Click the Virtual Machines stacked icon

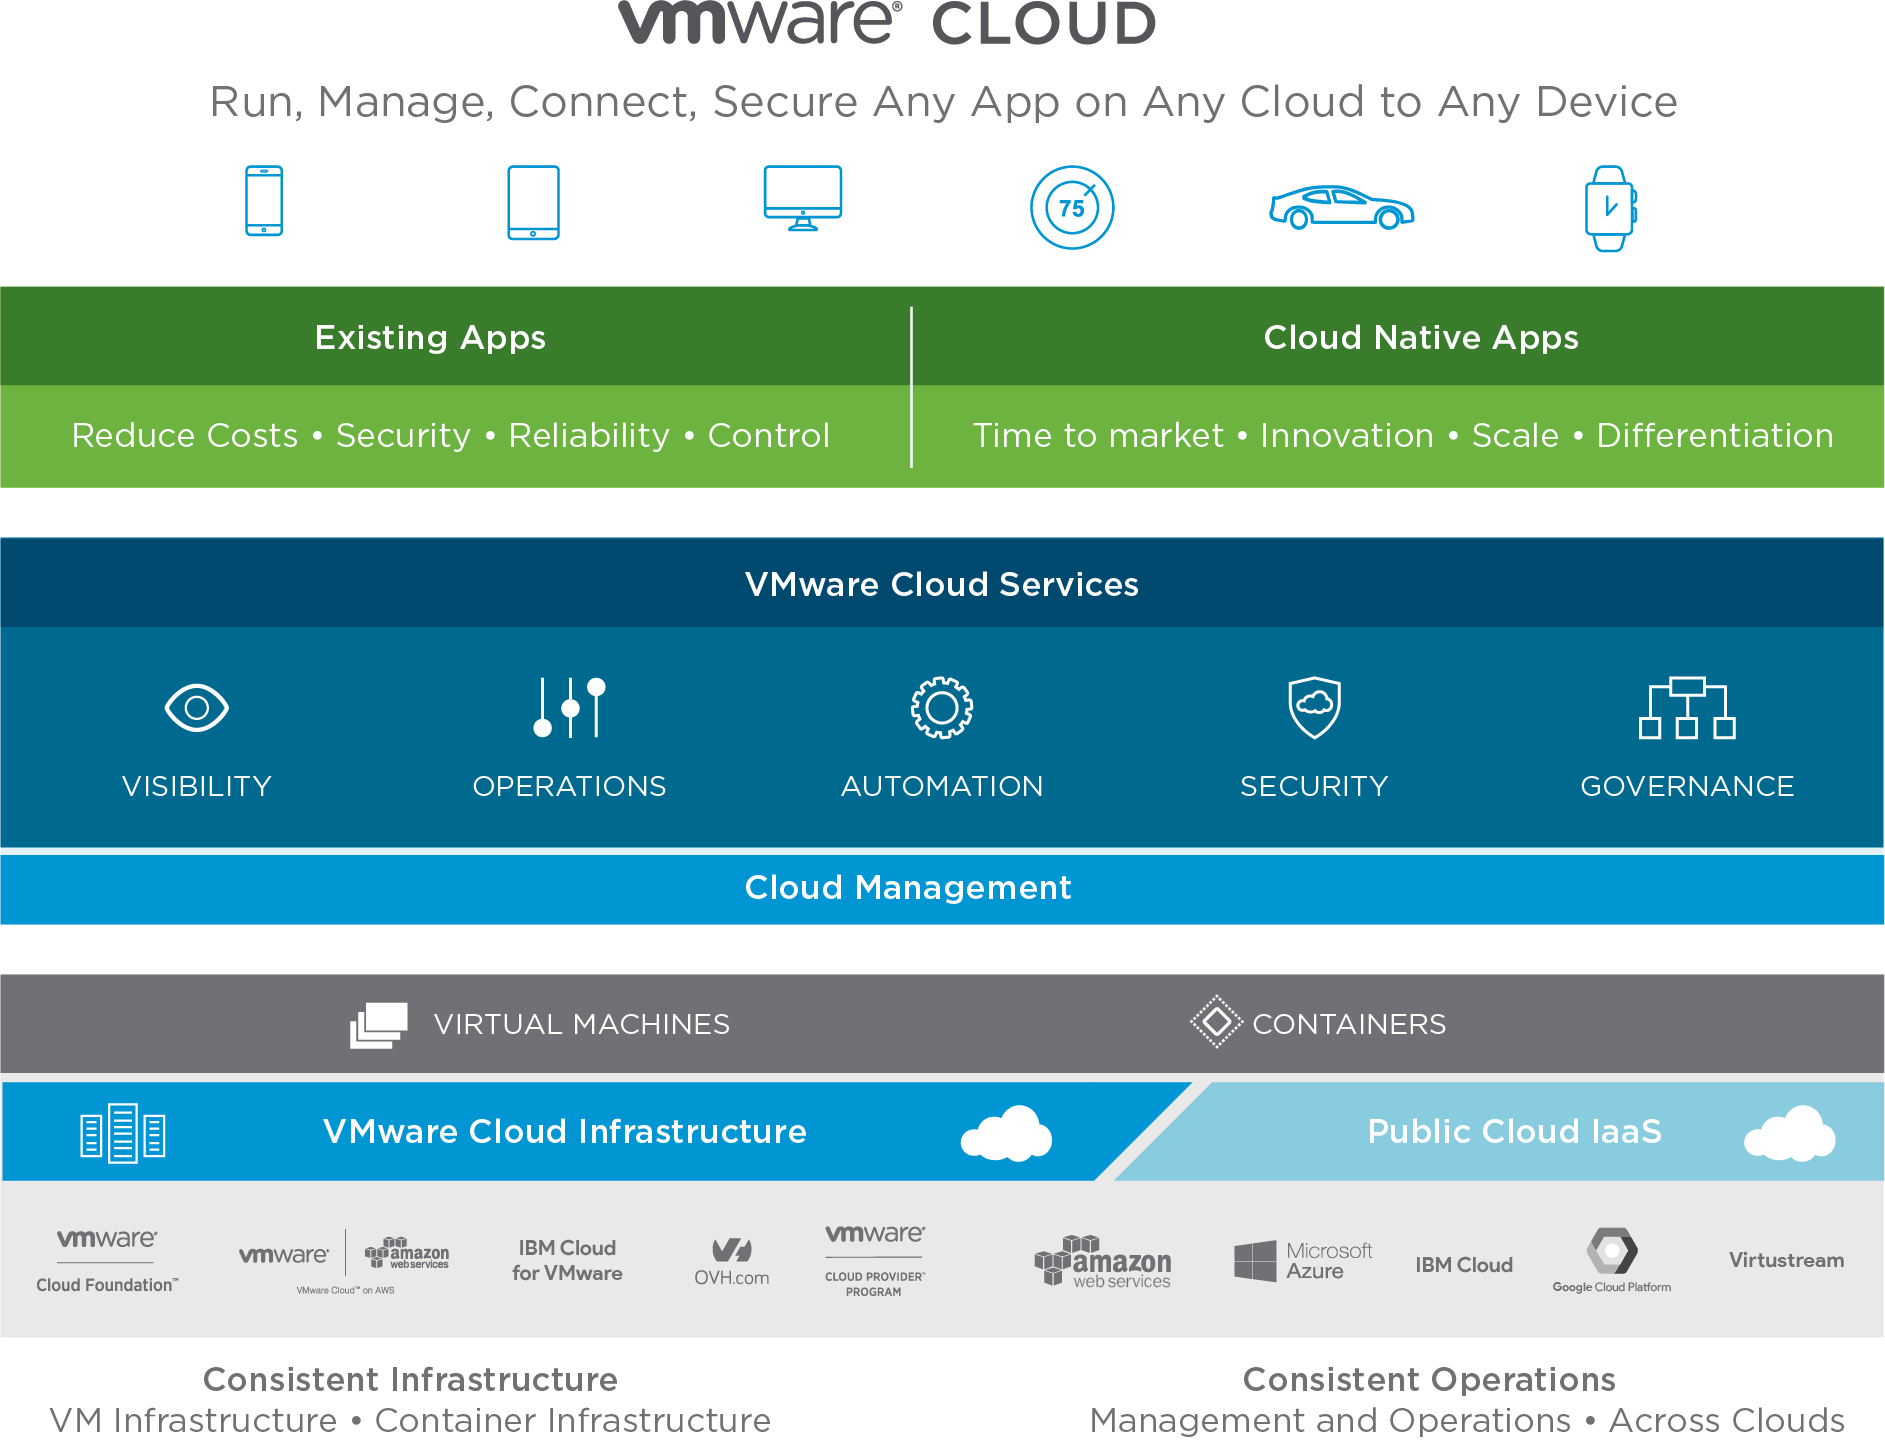tap(378, 1023)
